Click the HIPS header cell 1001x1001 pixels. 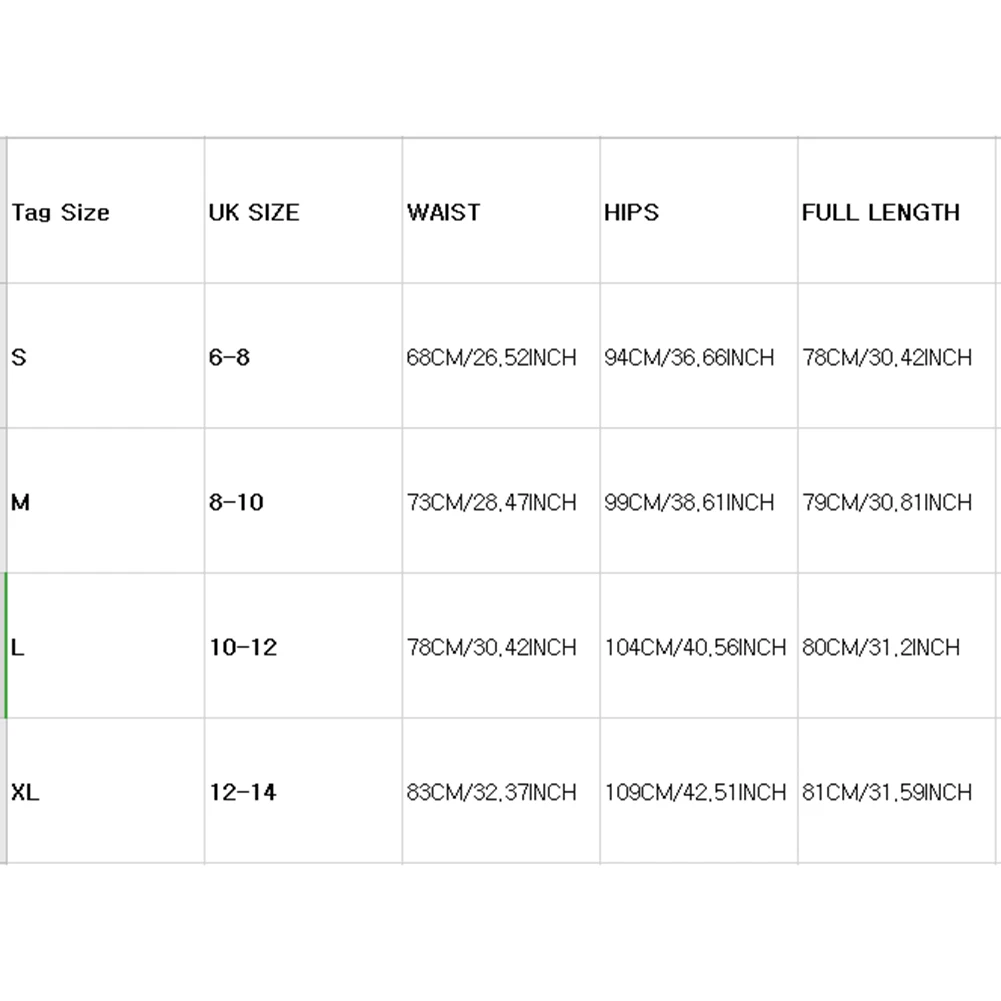tap(699, 211)
